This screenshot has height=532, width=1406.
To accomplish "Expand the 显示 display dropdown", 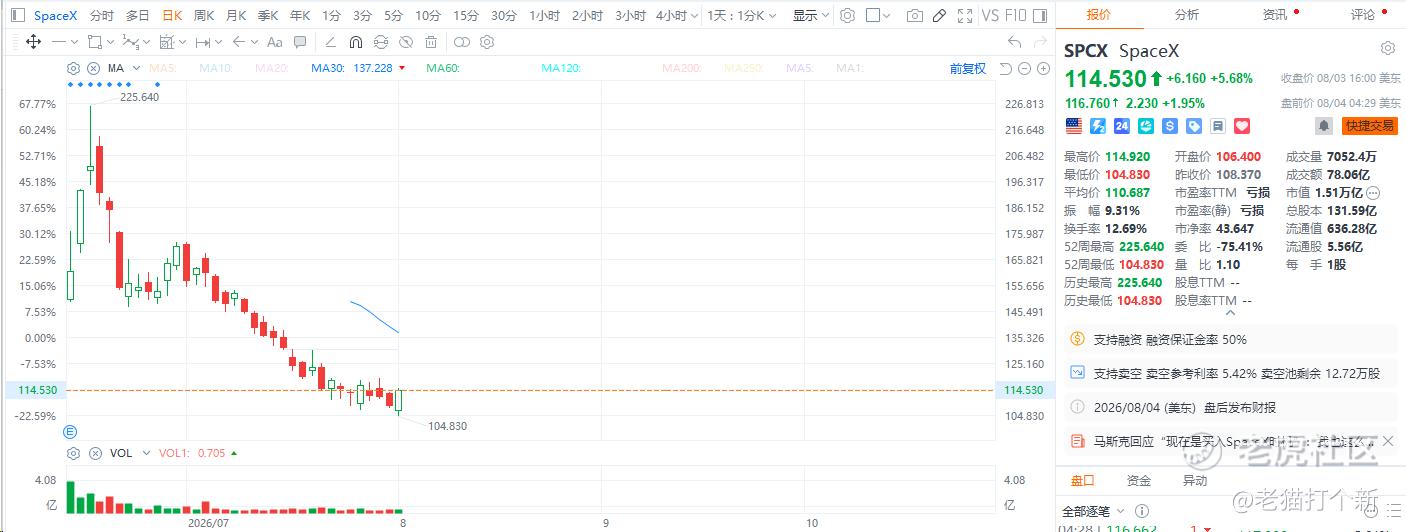I will point(809,16).
